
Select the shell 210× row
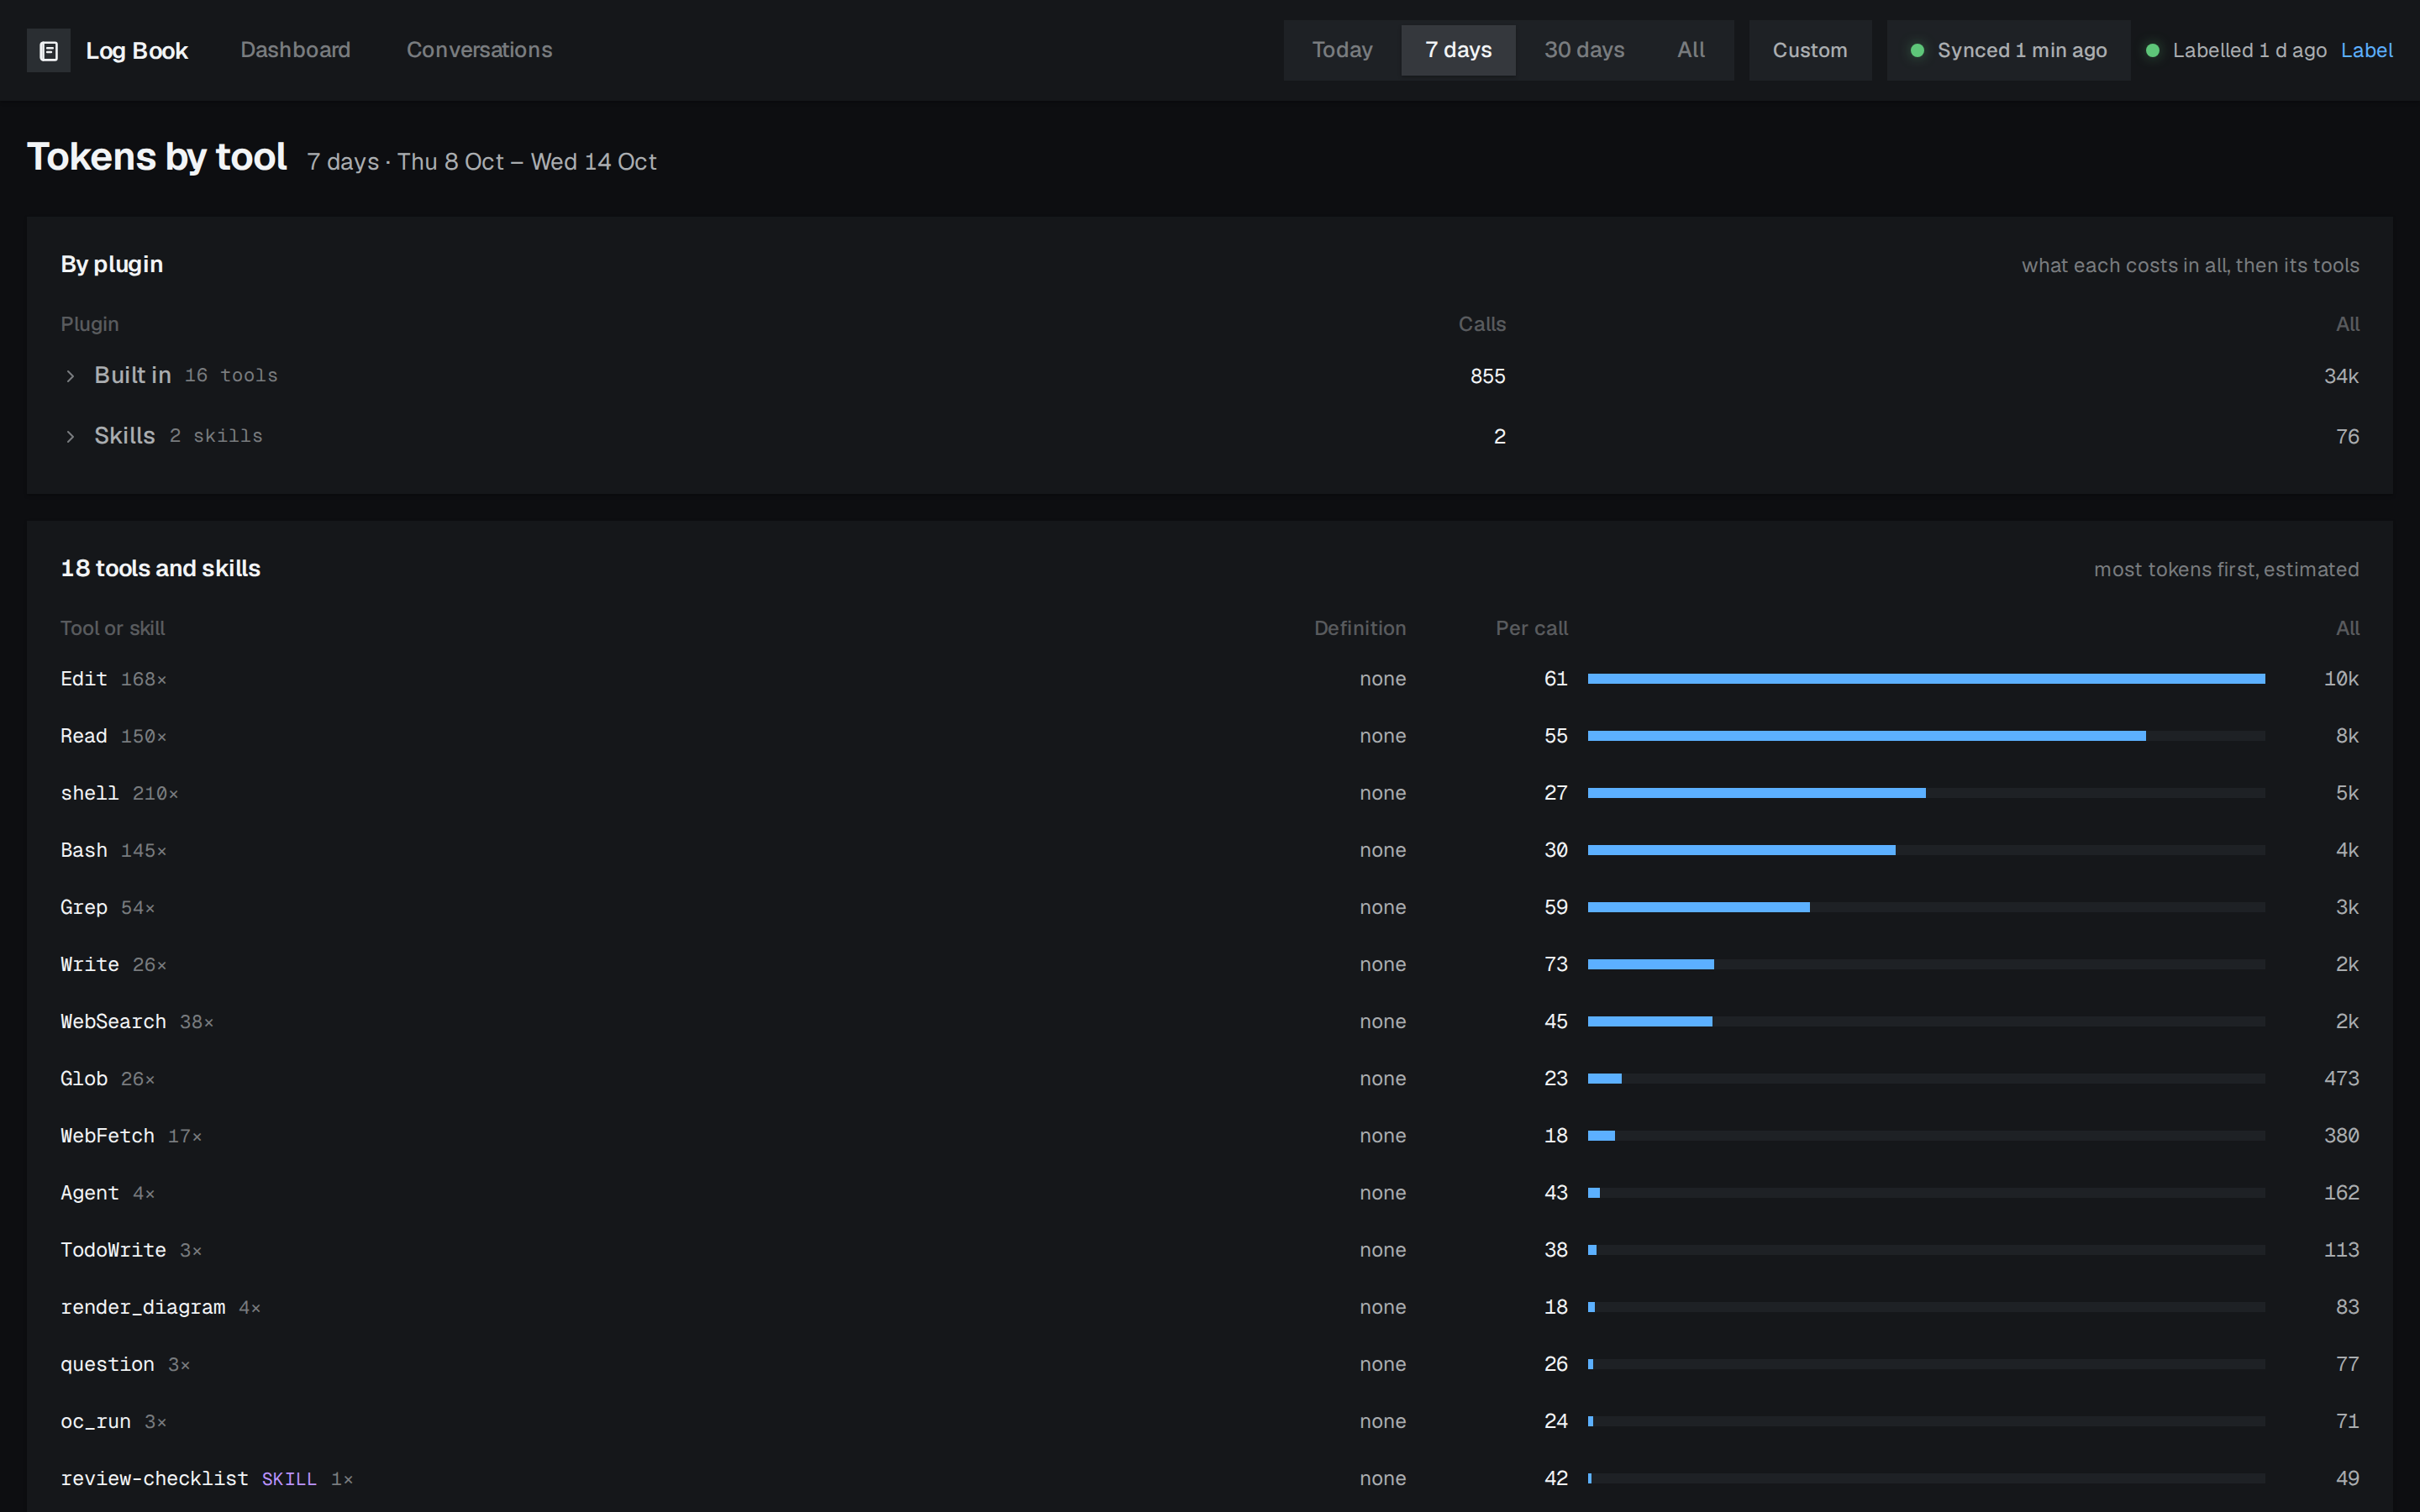coord(1210,793)
